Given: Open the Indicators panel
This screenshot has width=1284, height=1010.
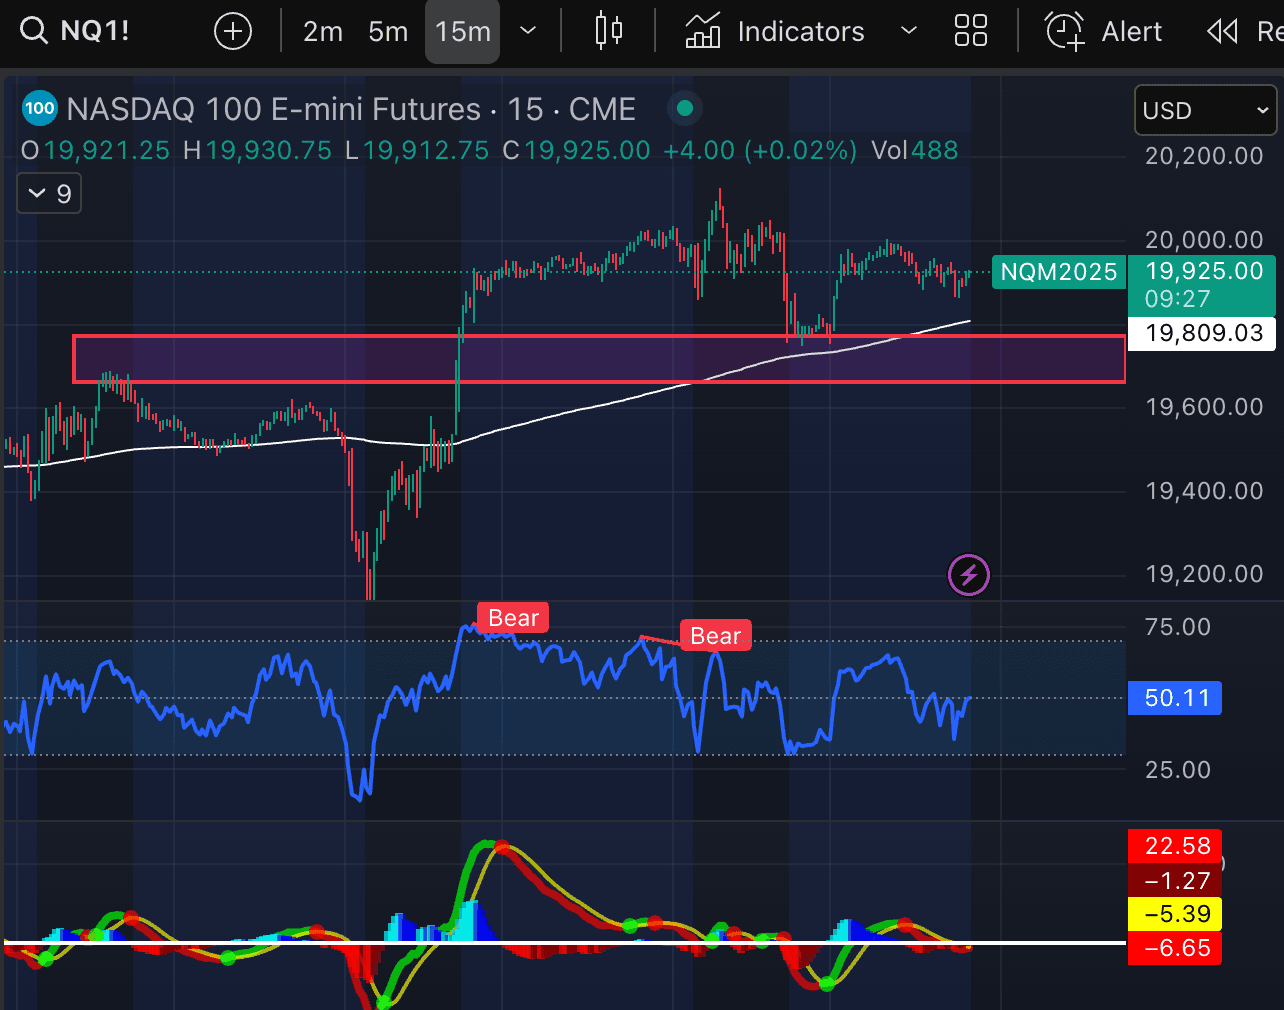Looking at the screenshot, I should point(776,32).
